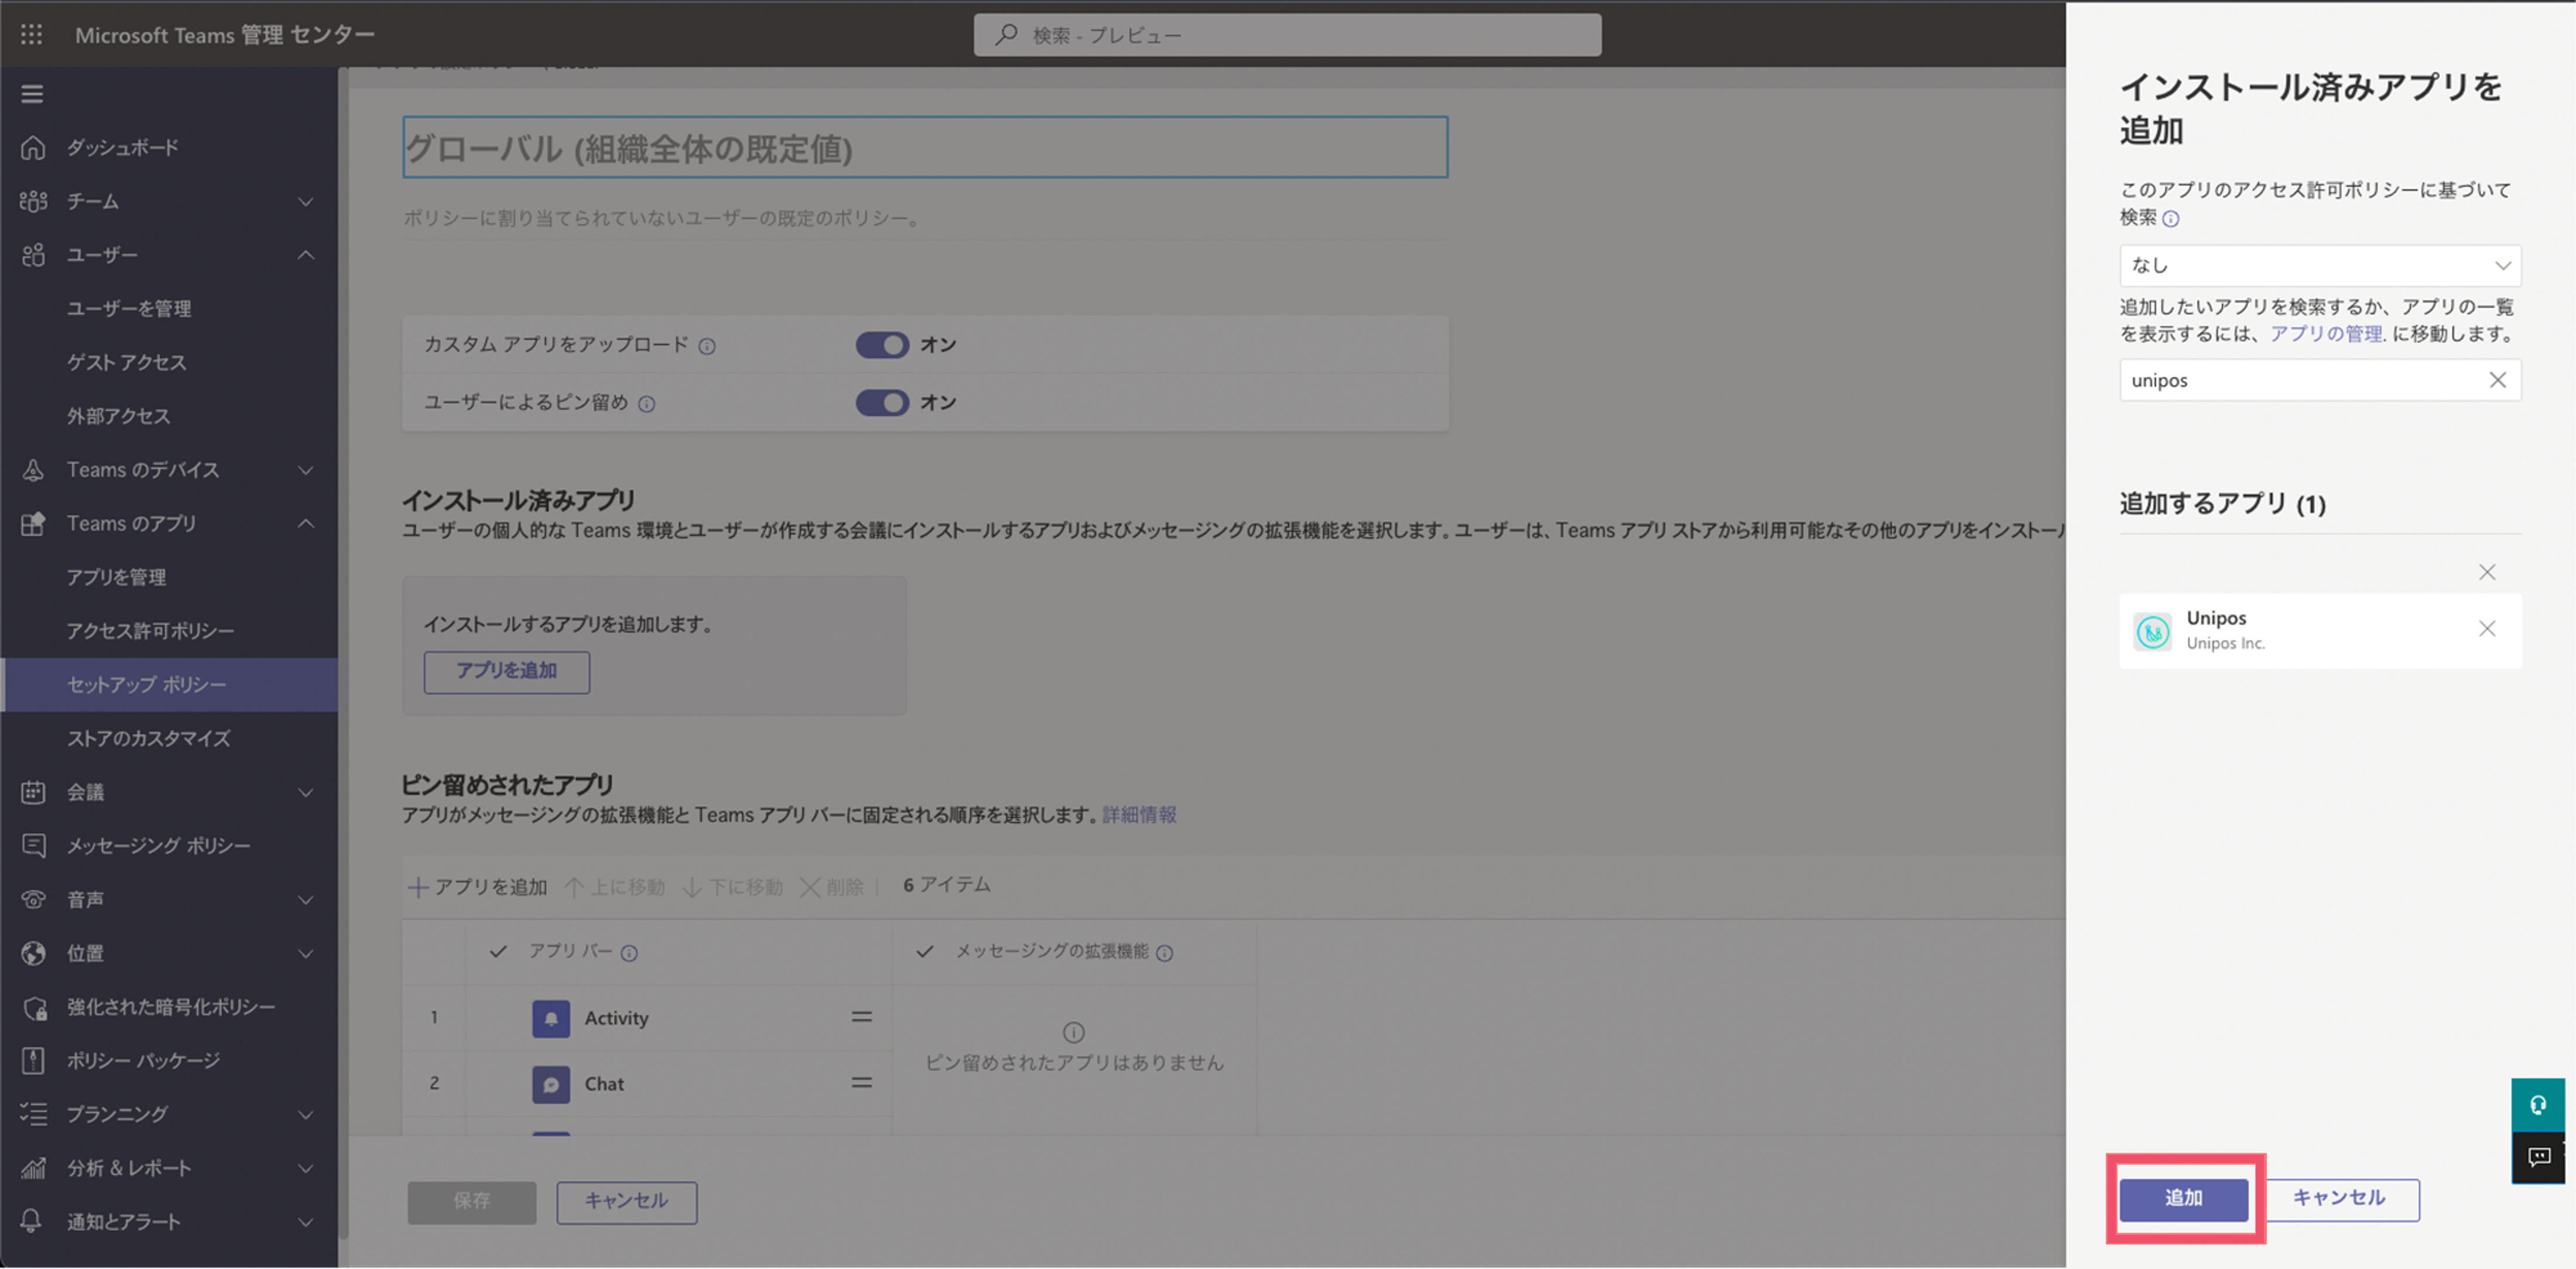2576x1269 pixels.
Task: Open the permission policy なし dropdown
Action: pos(2320,265)
